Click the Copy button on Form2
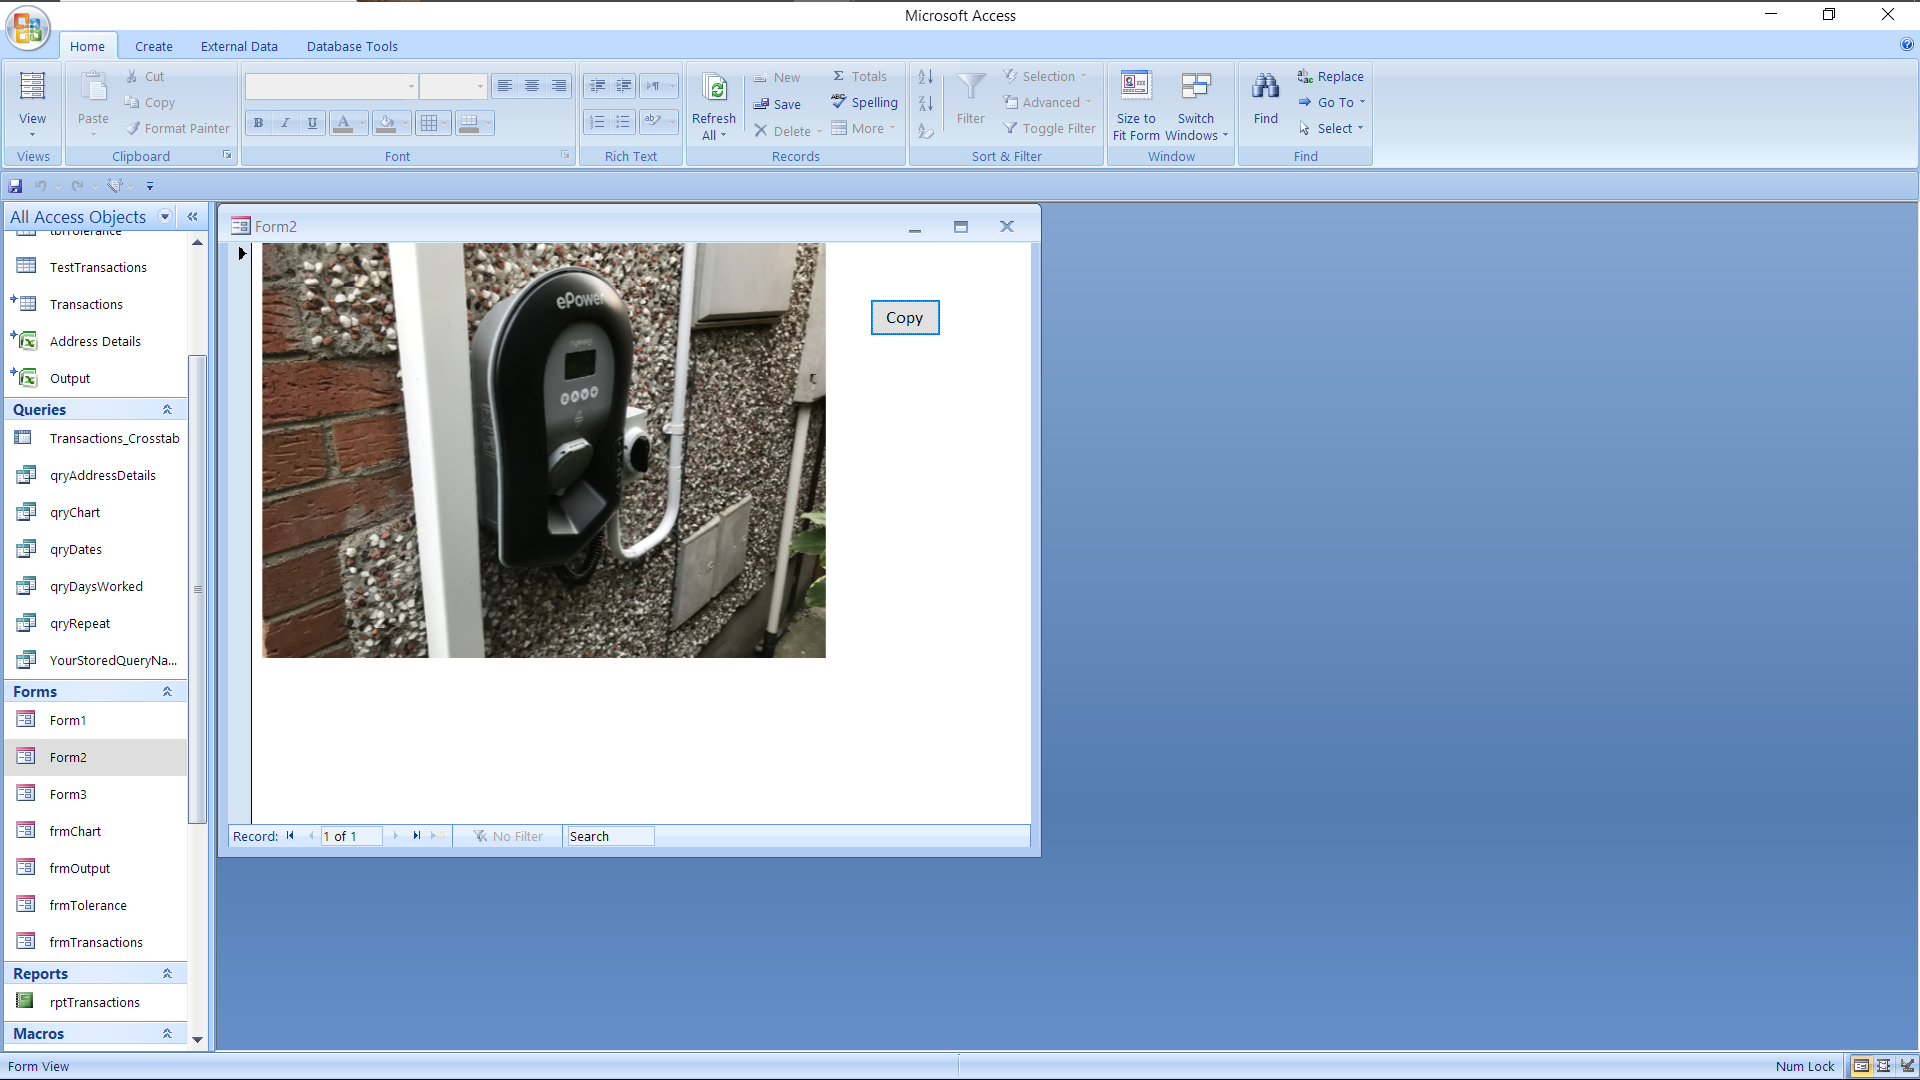 [905, 318]
